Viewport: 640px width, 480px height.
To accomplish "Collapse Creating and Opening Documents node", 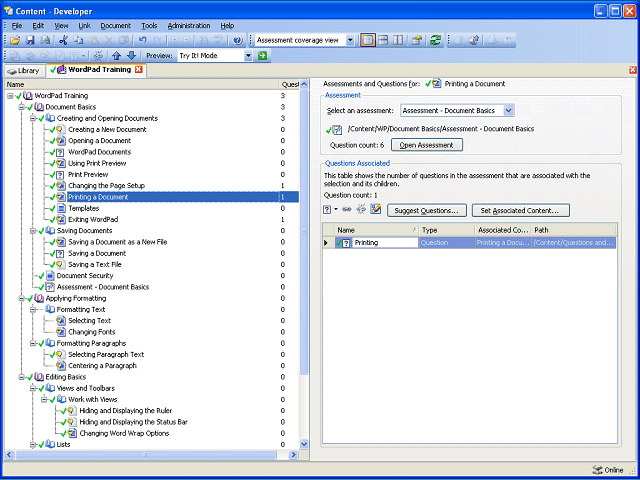I will coord(33,118).
